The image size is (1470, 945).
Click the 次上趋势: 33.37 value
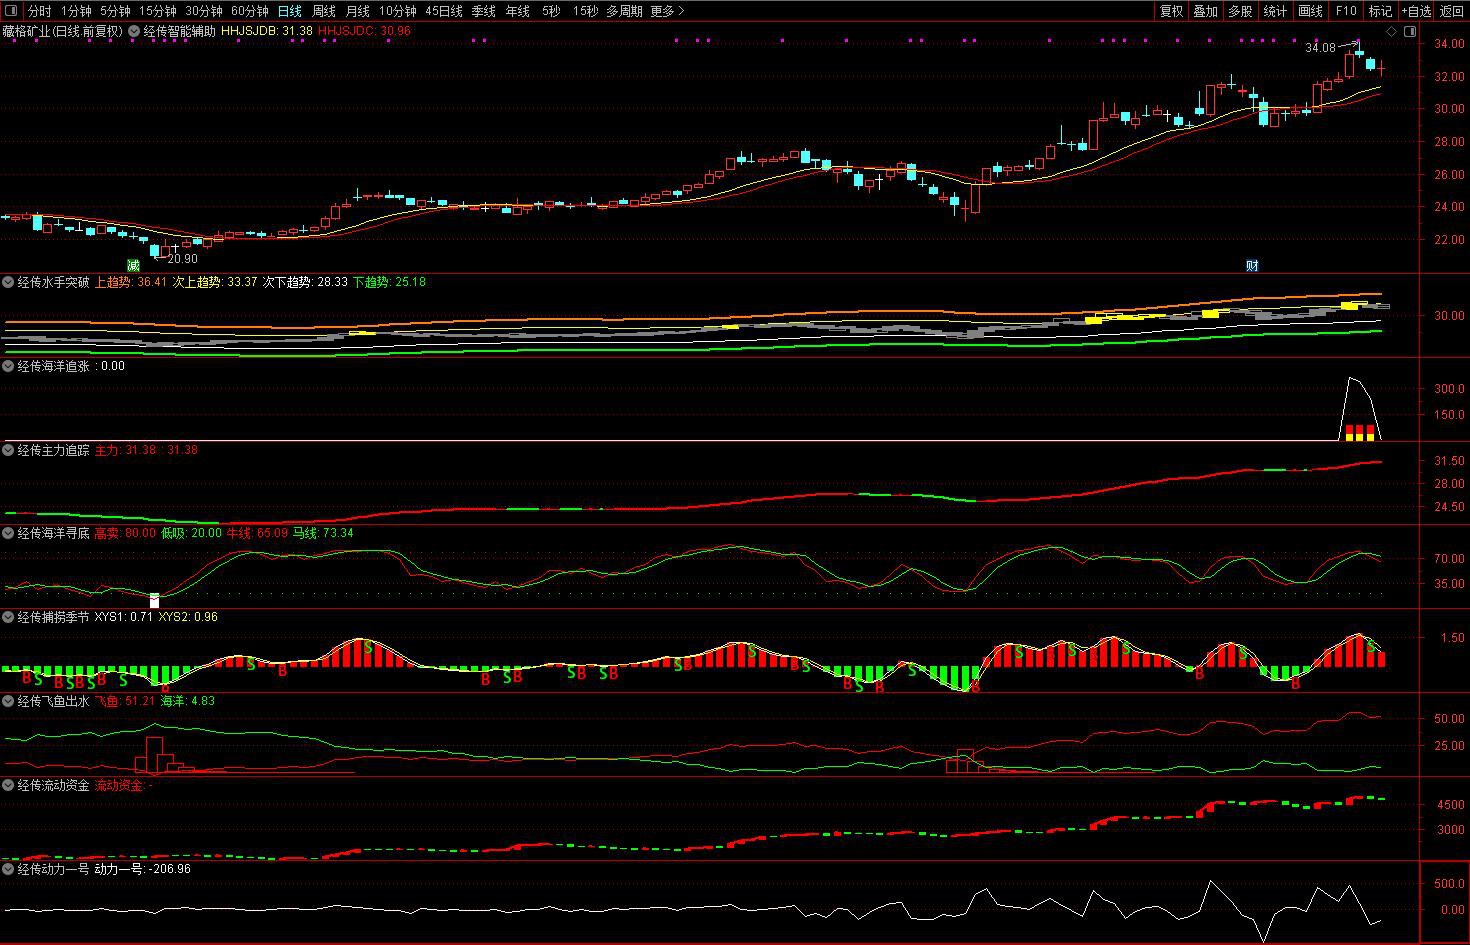215,282
